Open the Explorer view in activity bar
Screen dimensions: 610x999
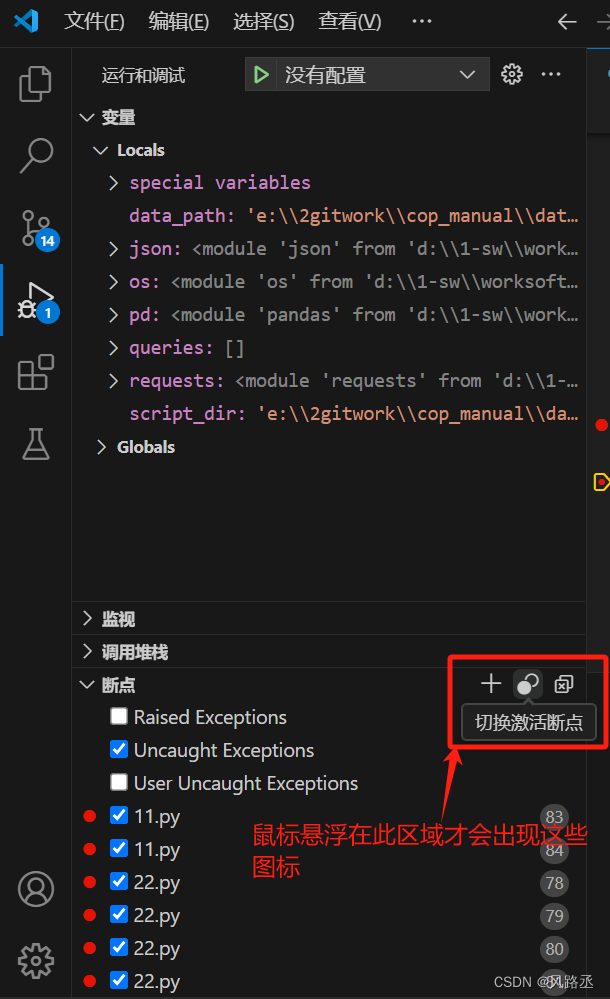tap(35, 83)
